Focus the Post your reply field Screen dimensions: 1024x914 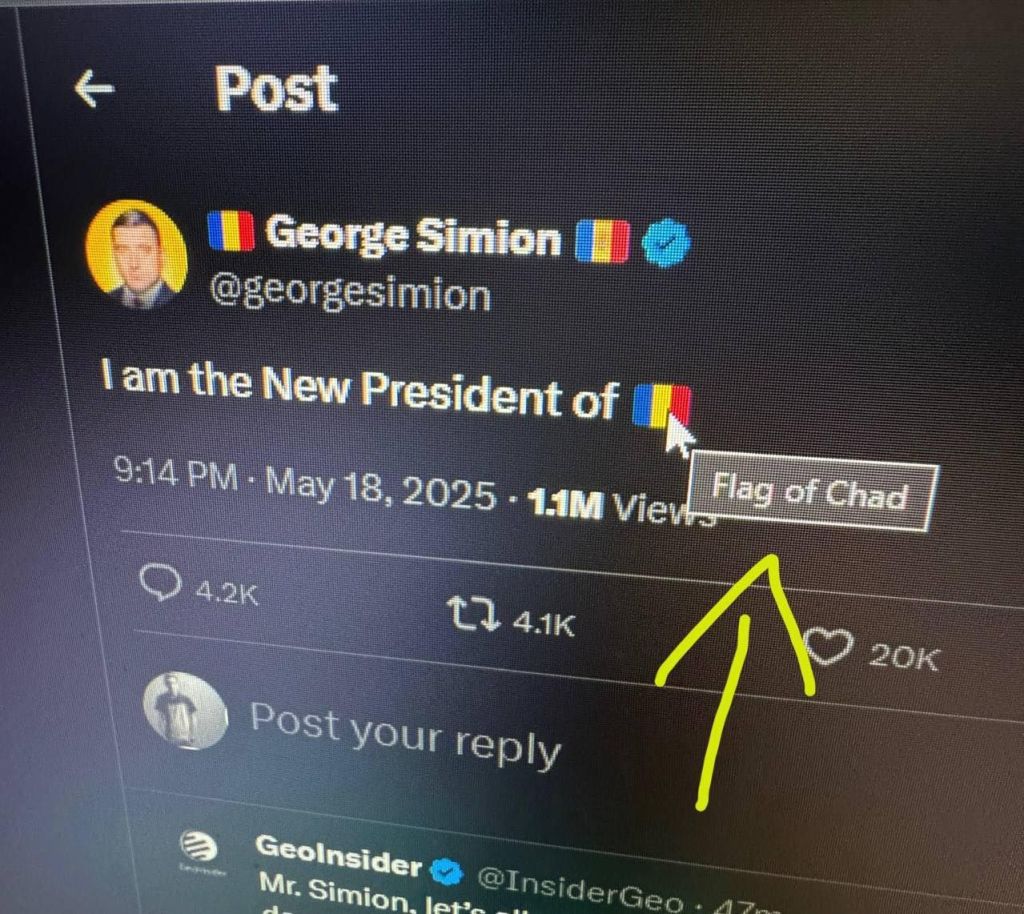tap(405, 733)
